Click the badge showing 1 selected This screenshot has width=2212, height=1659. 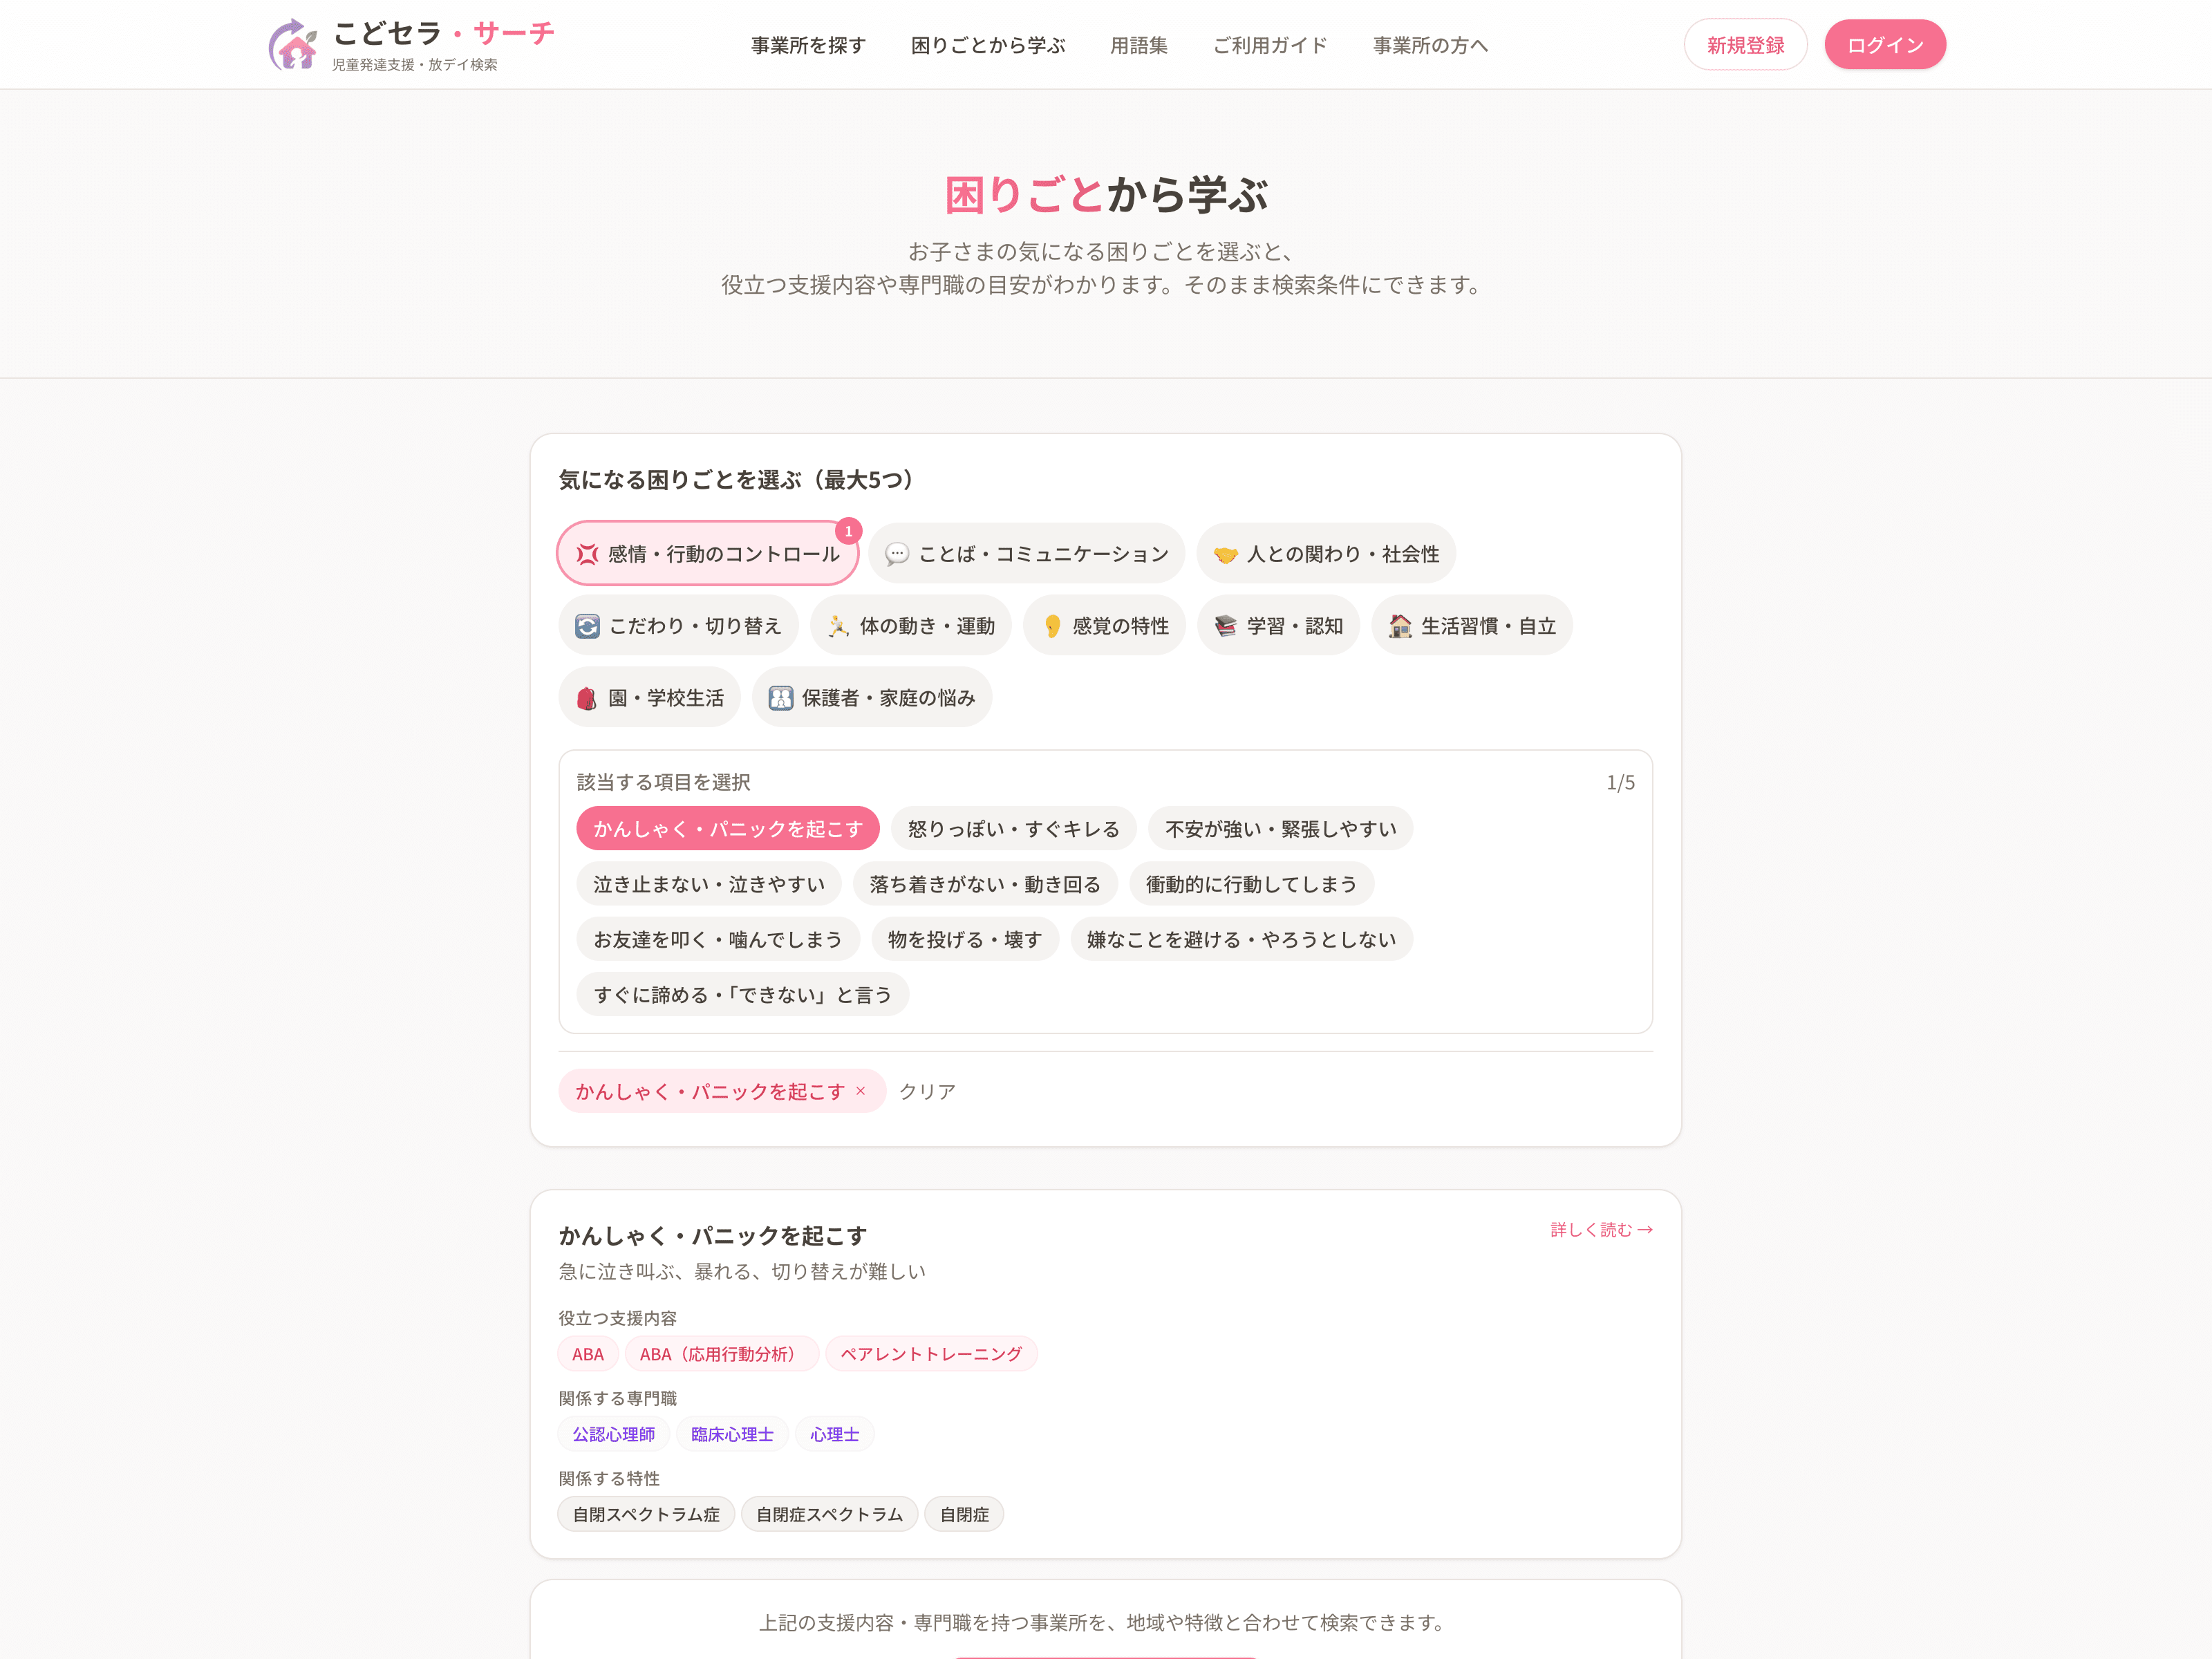[x=848, y=531]
